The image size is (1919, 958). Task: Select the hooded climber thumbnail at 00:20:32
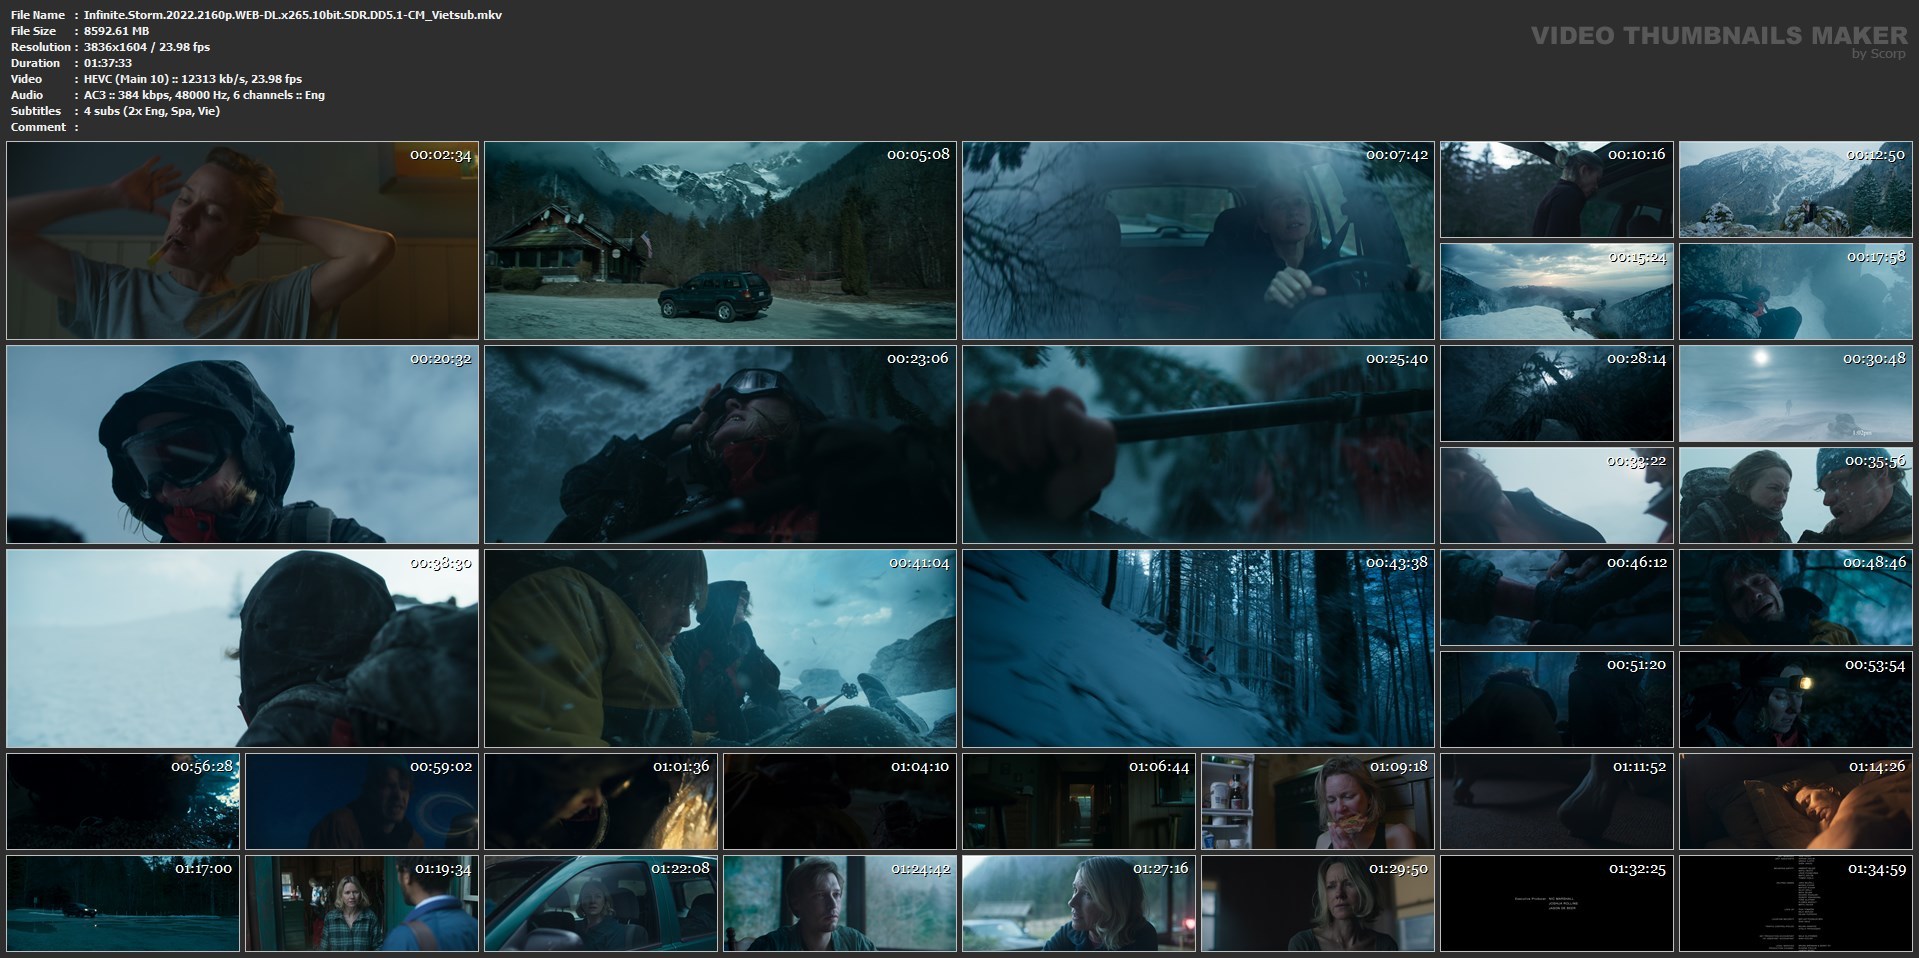[242, 444]
